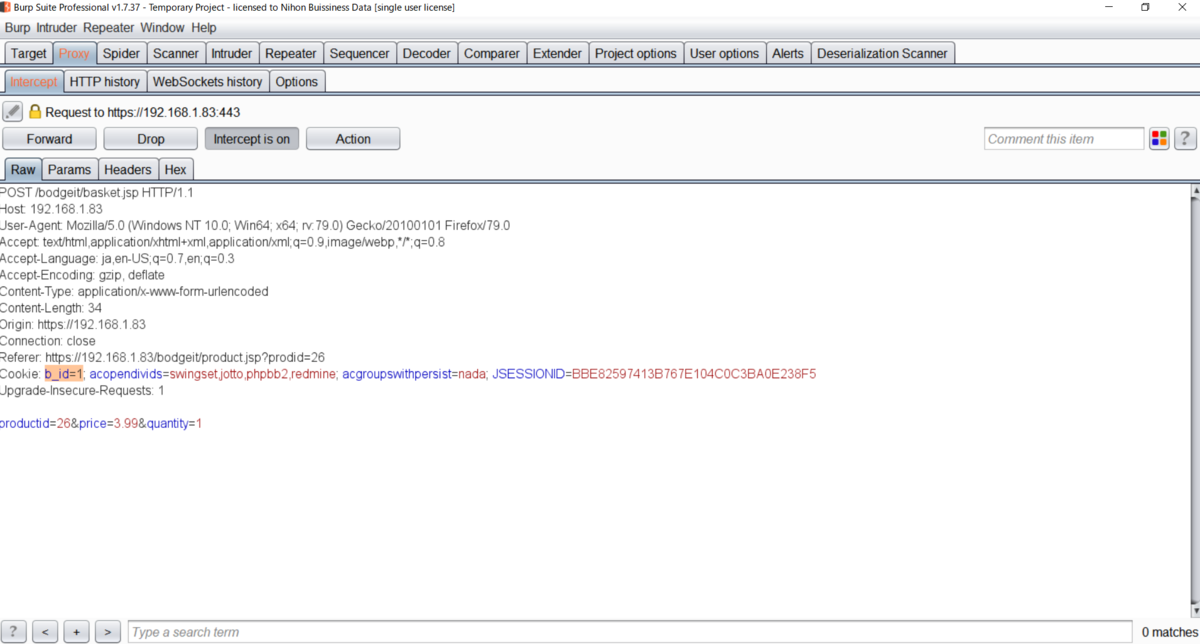This screenshot has width=1200, height=644.
Task: Drop the intercepted request
Action: [151, 139]
